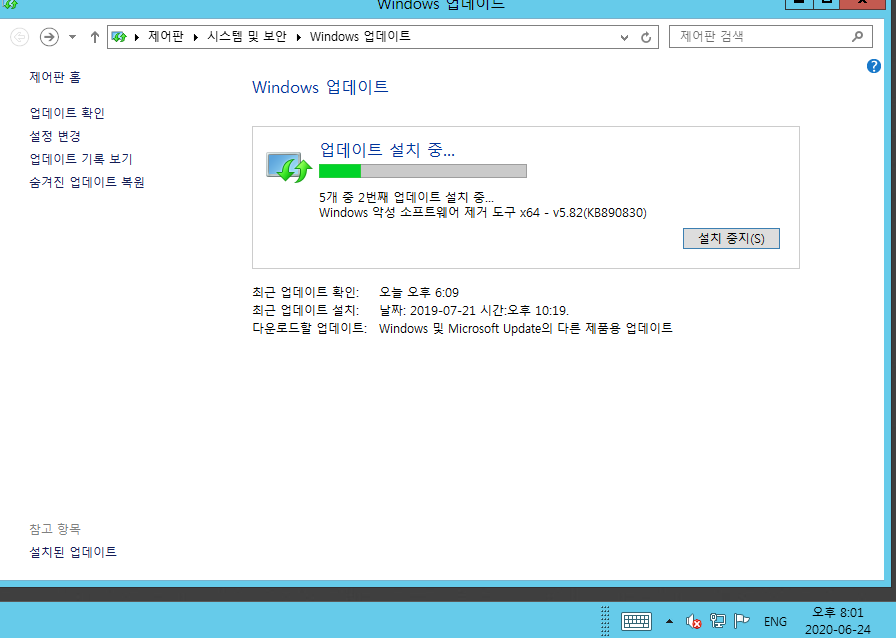
Task: Select 시스템 및 보안 breadcrumb
Action: point(247,37)
